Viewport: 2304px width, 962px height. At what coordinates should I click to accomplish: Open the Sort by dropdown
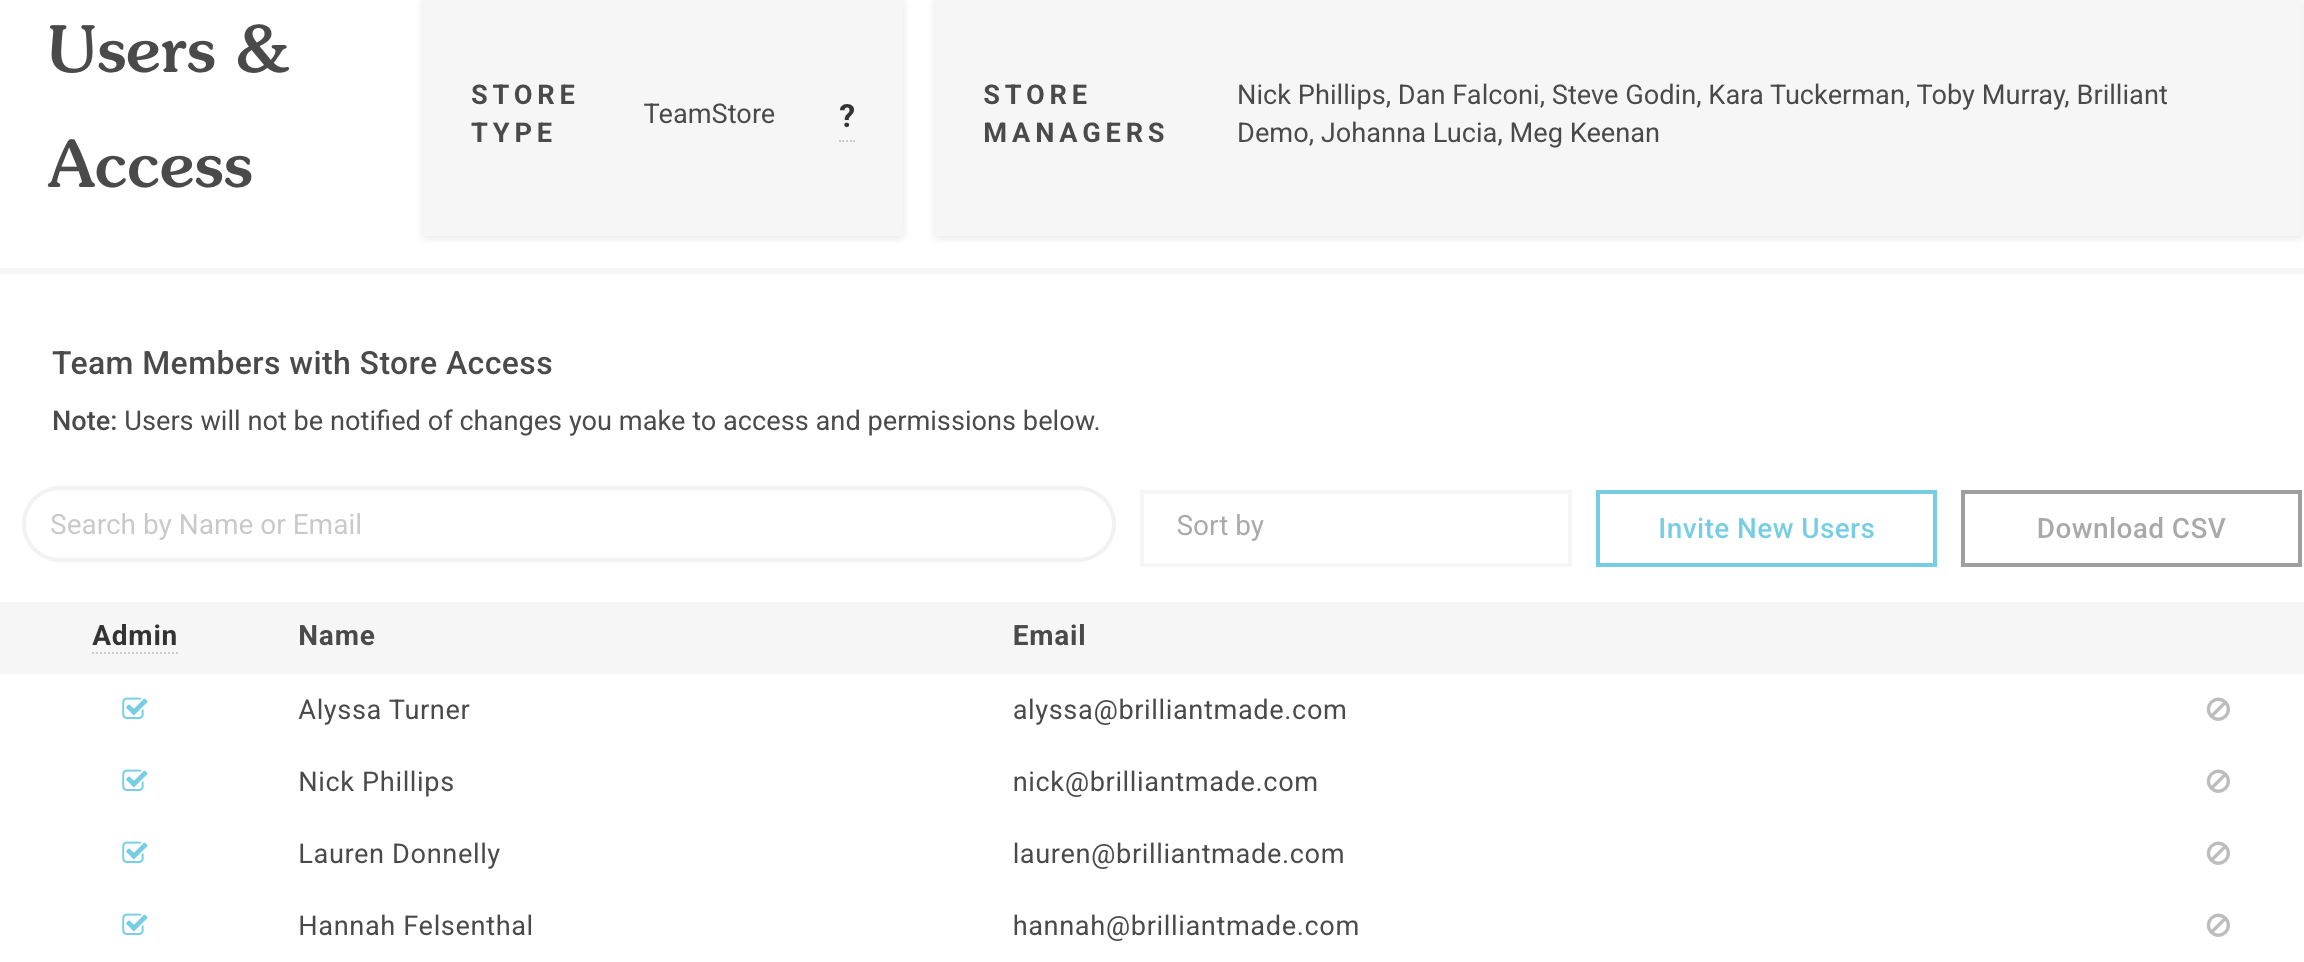click(x=1356, y=527)
